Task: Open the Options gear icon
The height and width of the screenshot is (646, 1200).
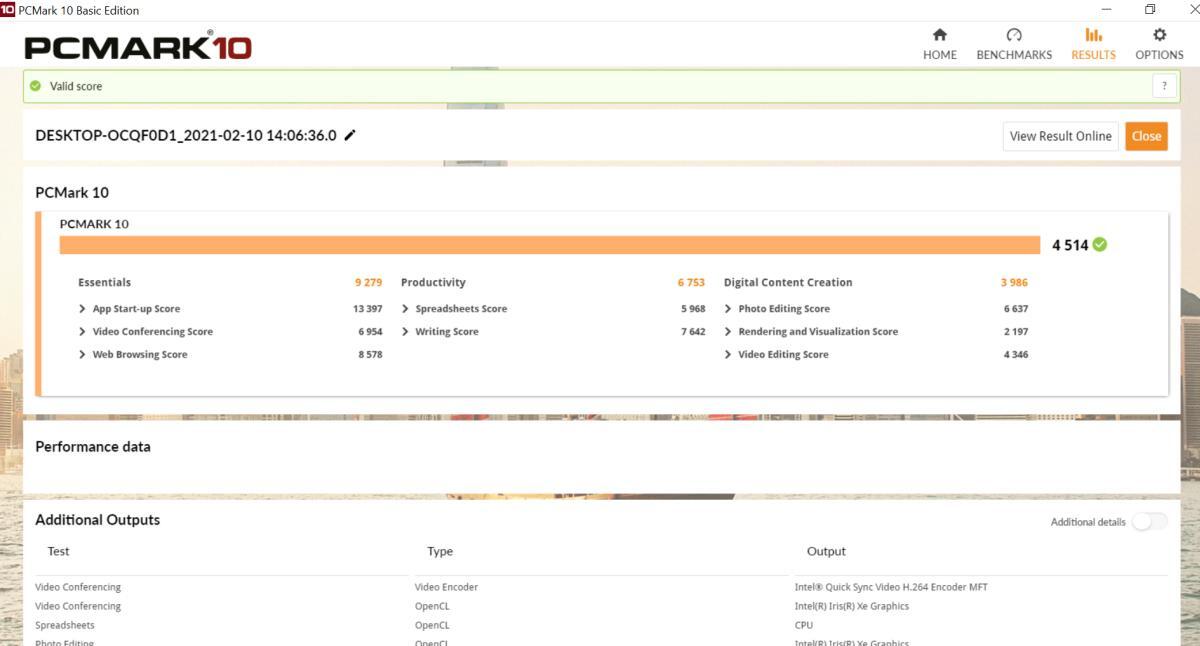Action: (1159, 35)
